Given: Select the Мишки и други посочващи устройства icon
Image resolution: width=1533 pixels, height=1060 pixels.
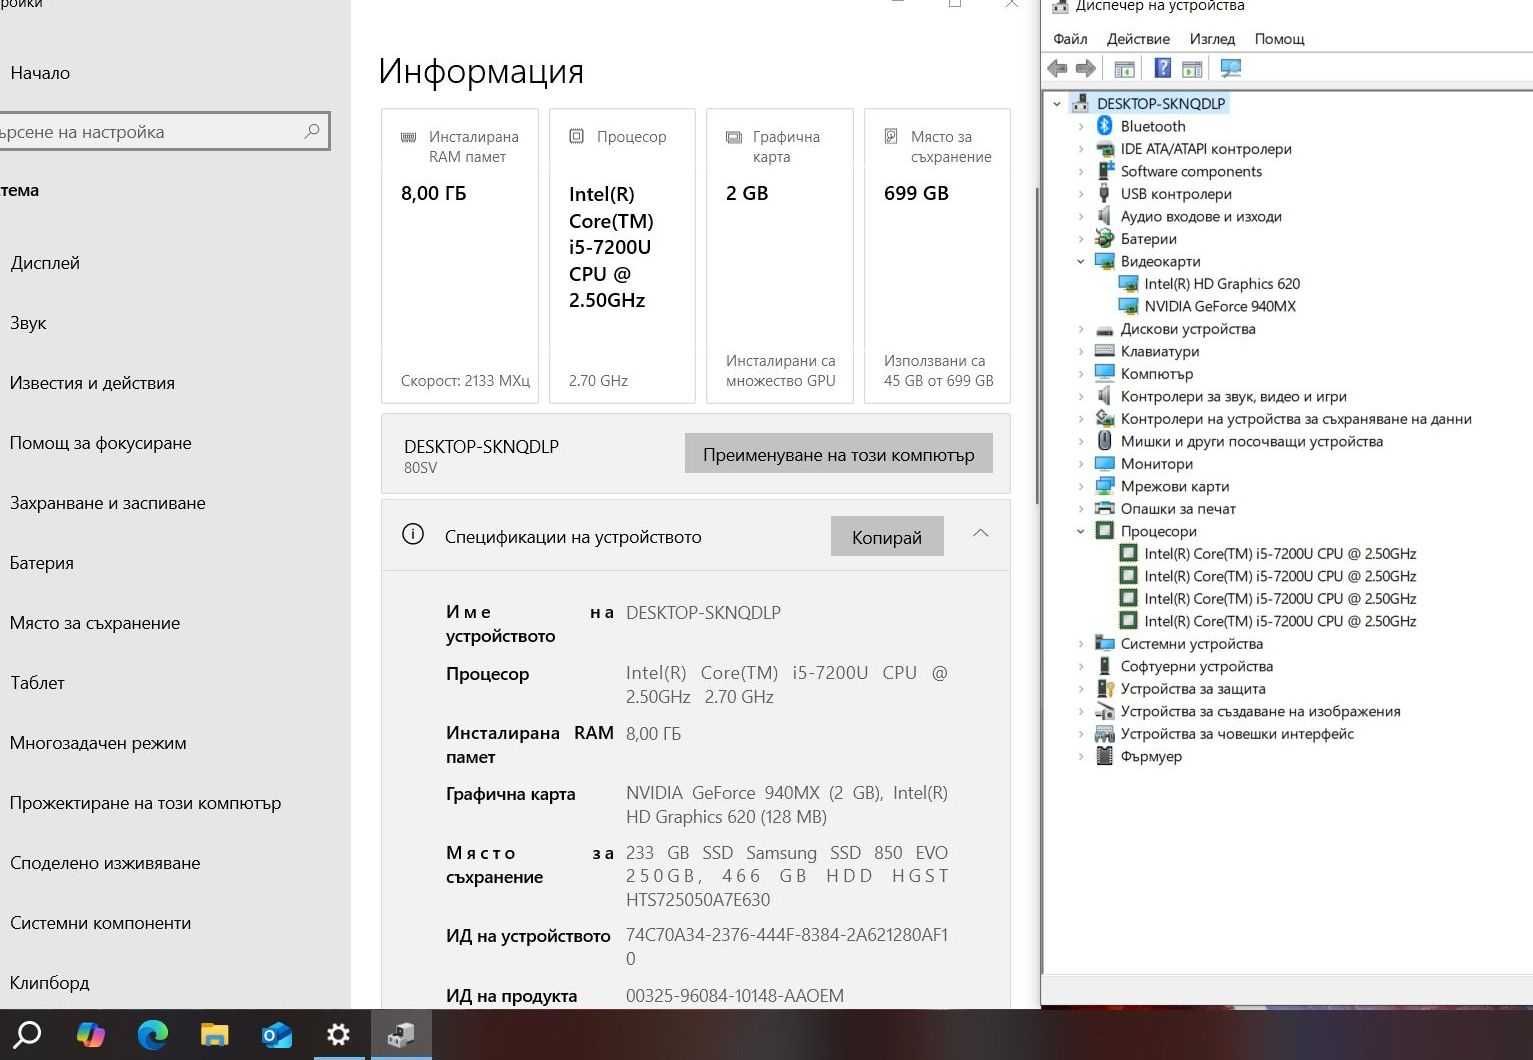Looking at the screenshot, I should pyautogui.click(x=1104, y=441).
